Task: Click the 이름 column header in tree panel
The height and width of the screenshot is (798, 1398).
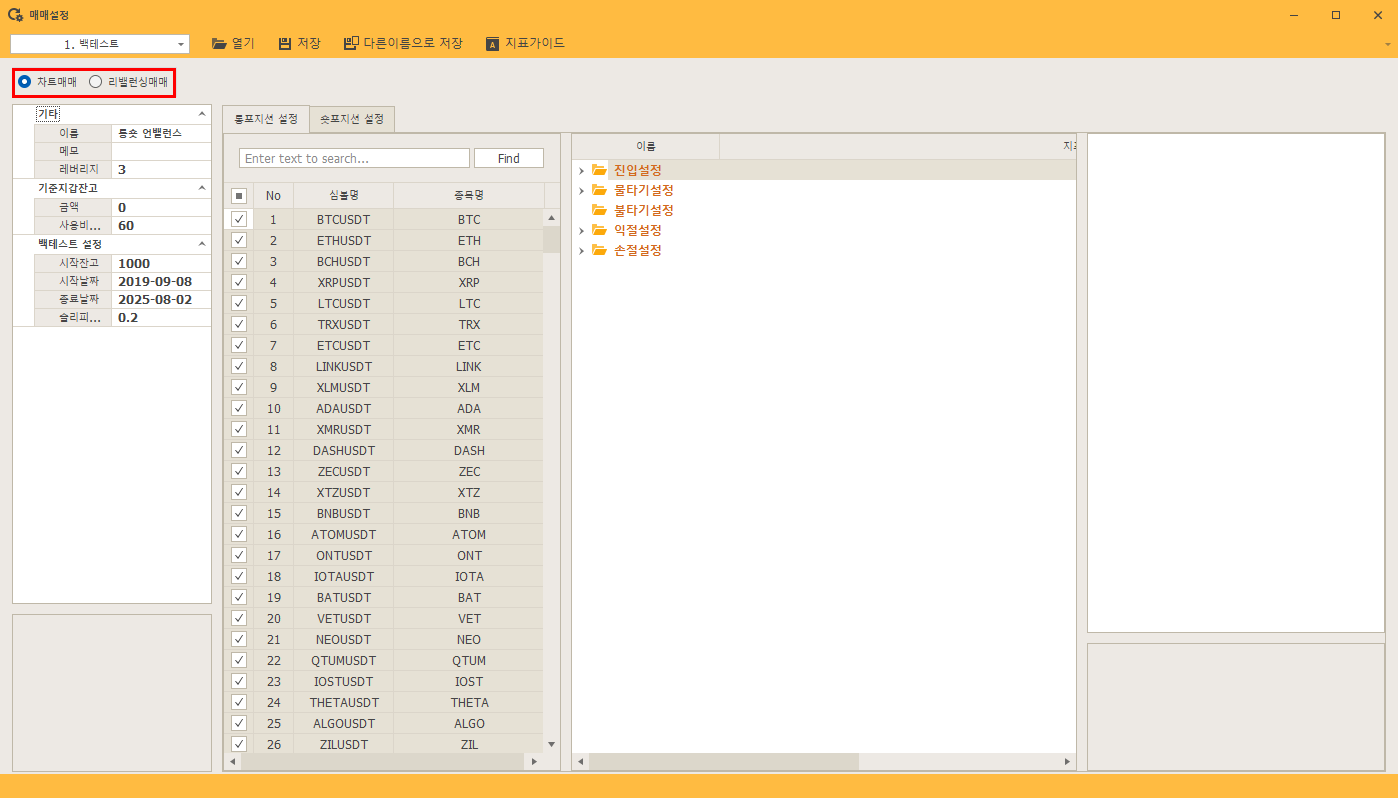Action: tap(646, 146)
